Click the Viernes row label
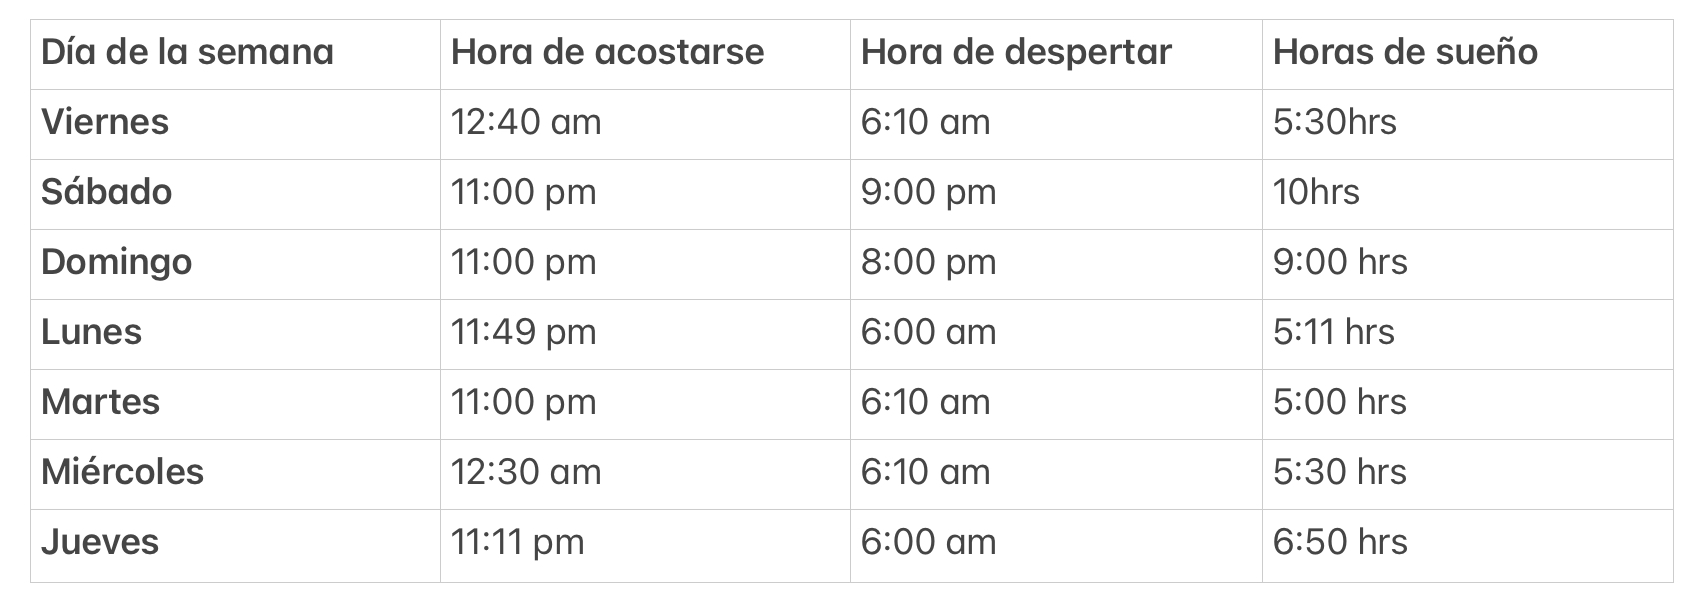 [105, 122]
